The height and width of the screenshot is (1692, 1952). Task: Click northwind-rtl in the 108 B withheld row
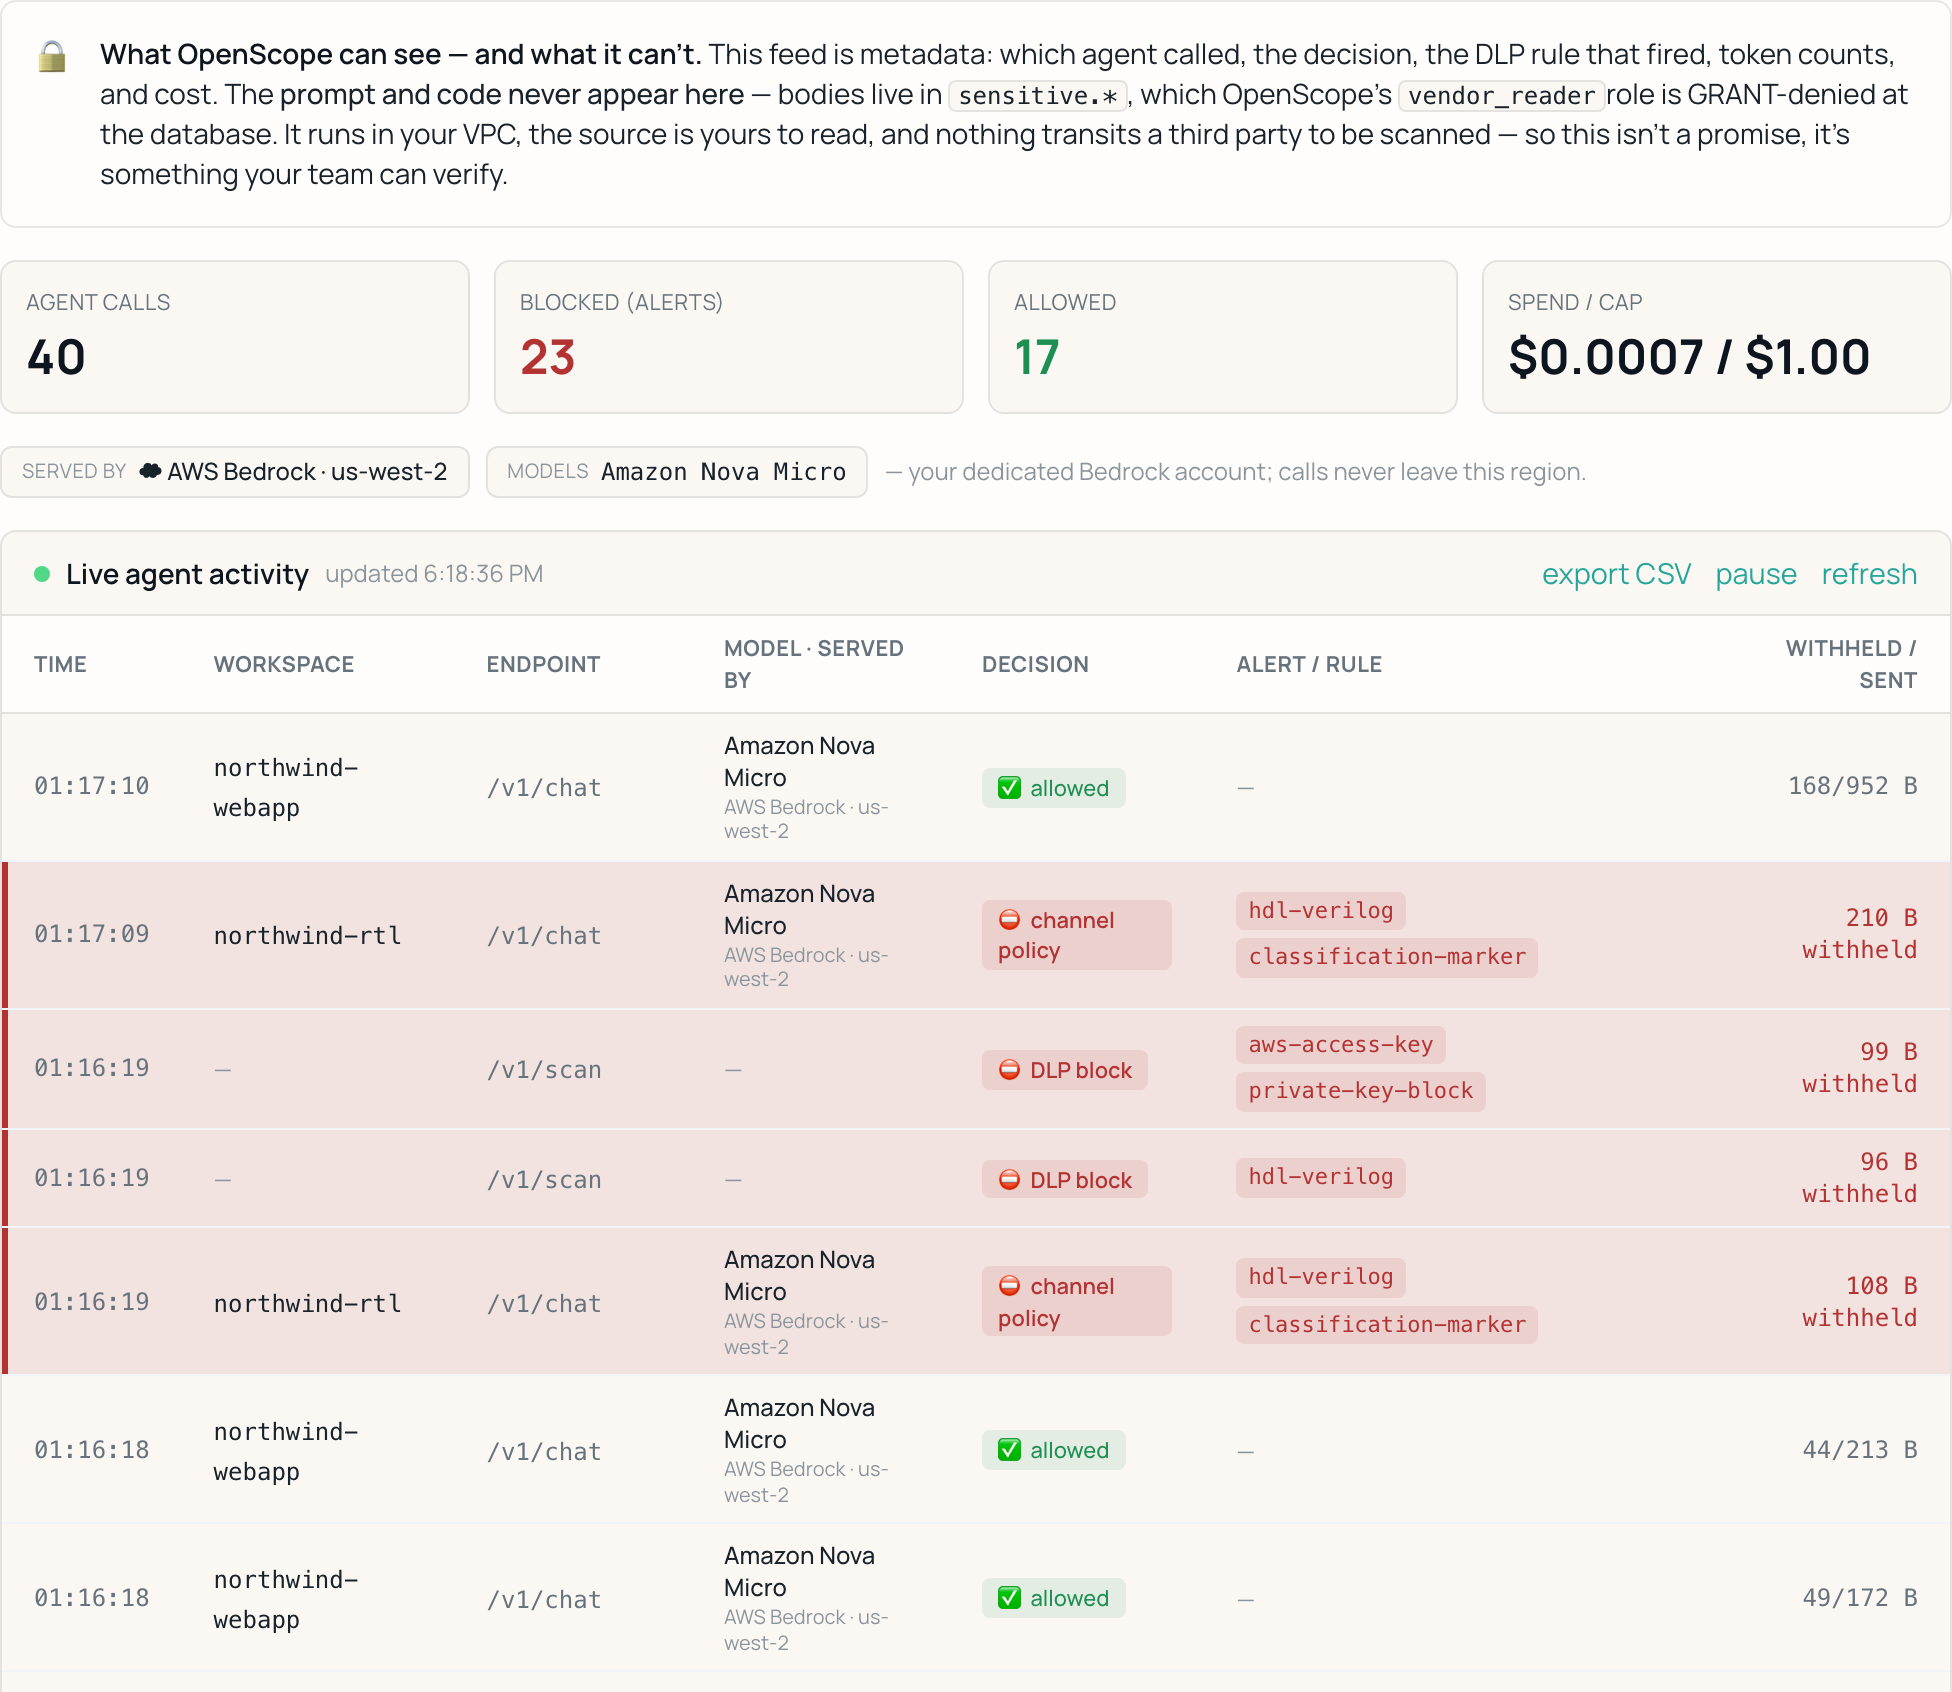coord(308,1304)
